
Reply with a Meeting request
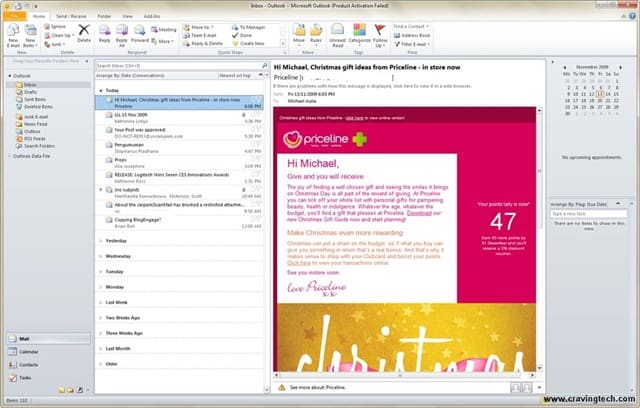pyautogui.click(x=164, y=29)
